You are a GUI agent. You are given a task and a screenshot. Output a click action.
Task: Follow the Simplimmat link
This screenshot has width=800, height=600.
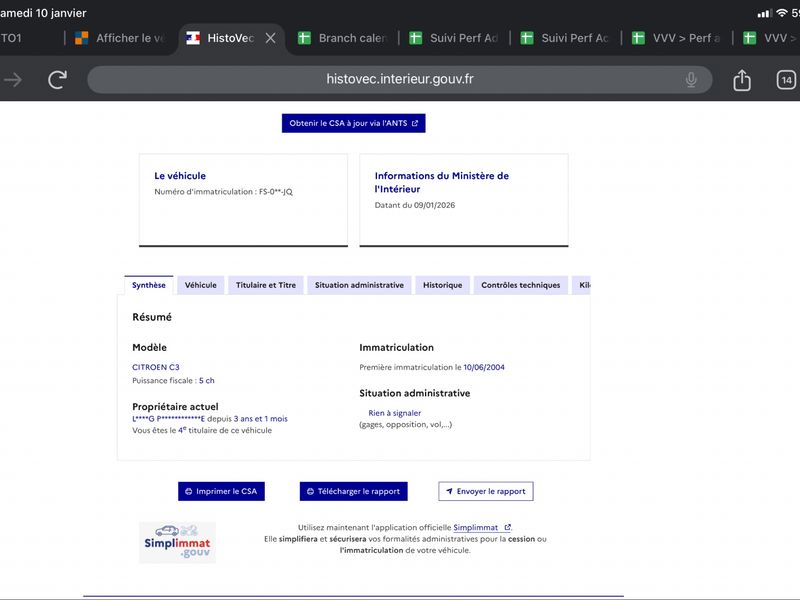482,528
